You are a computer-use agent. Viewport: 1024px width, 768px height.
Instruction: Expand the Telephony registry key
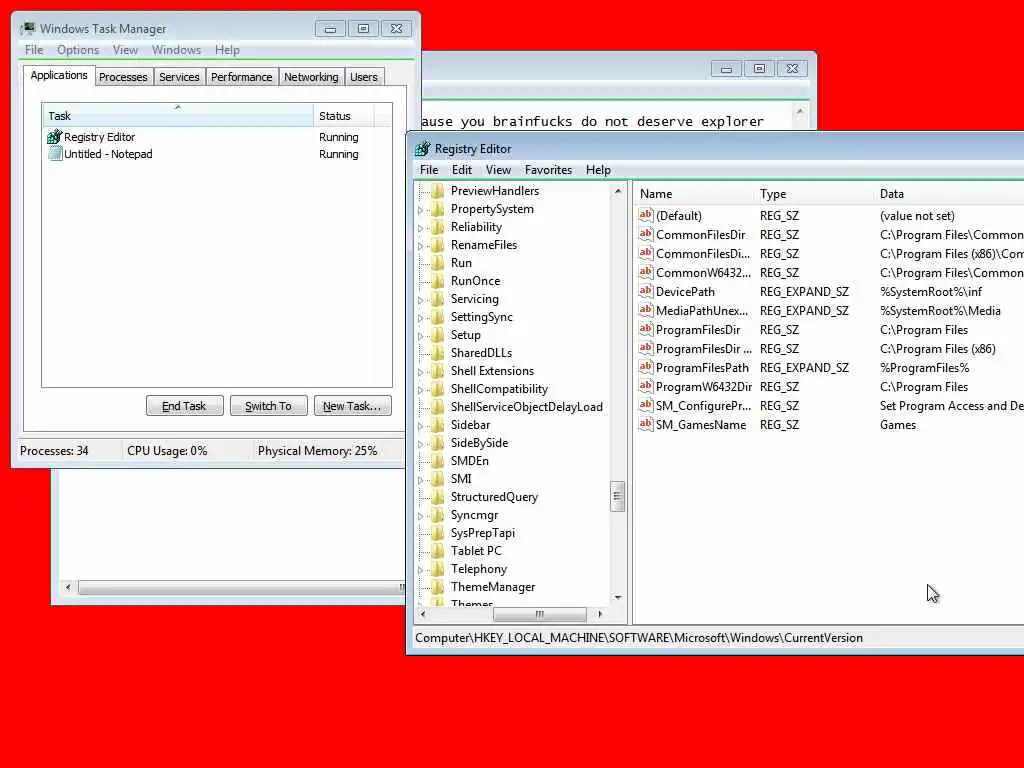pos(421,570)
